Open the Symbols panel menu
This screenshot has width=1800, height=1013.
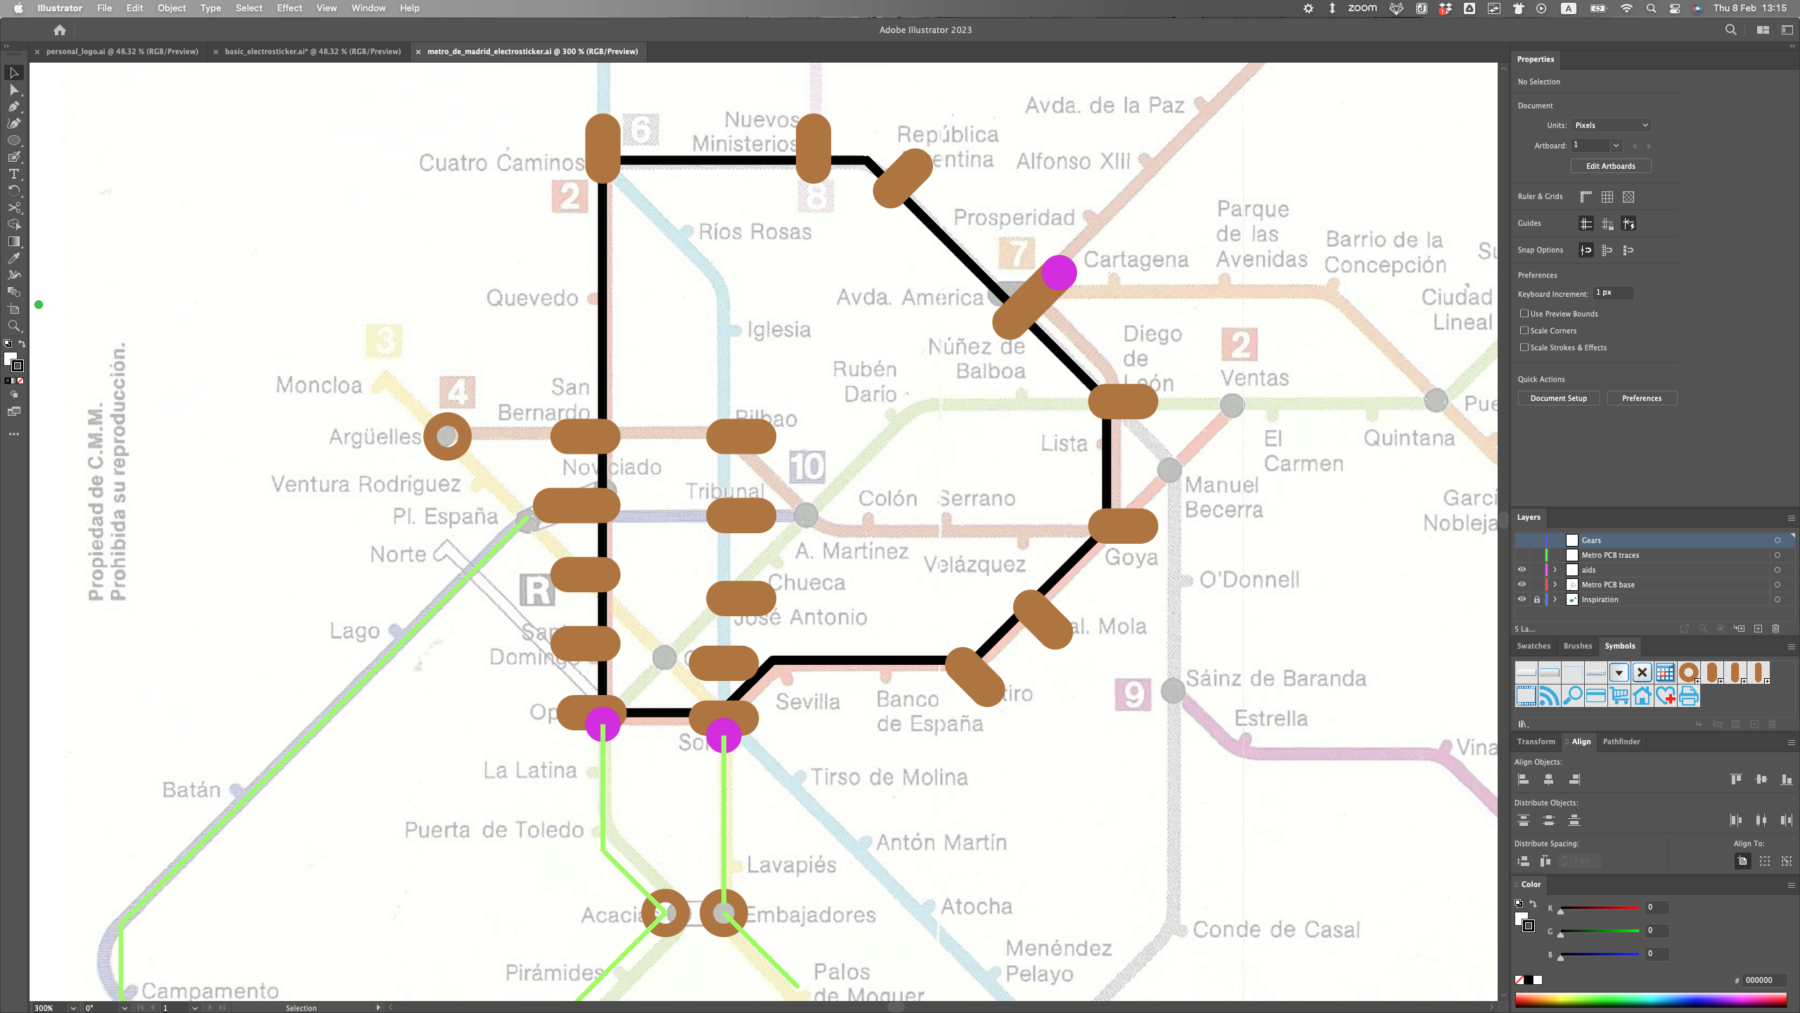pos(1791,647)
